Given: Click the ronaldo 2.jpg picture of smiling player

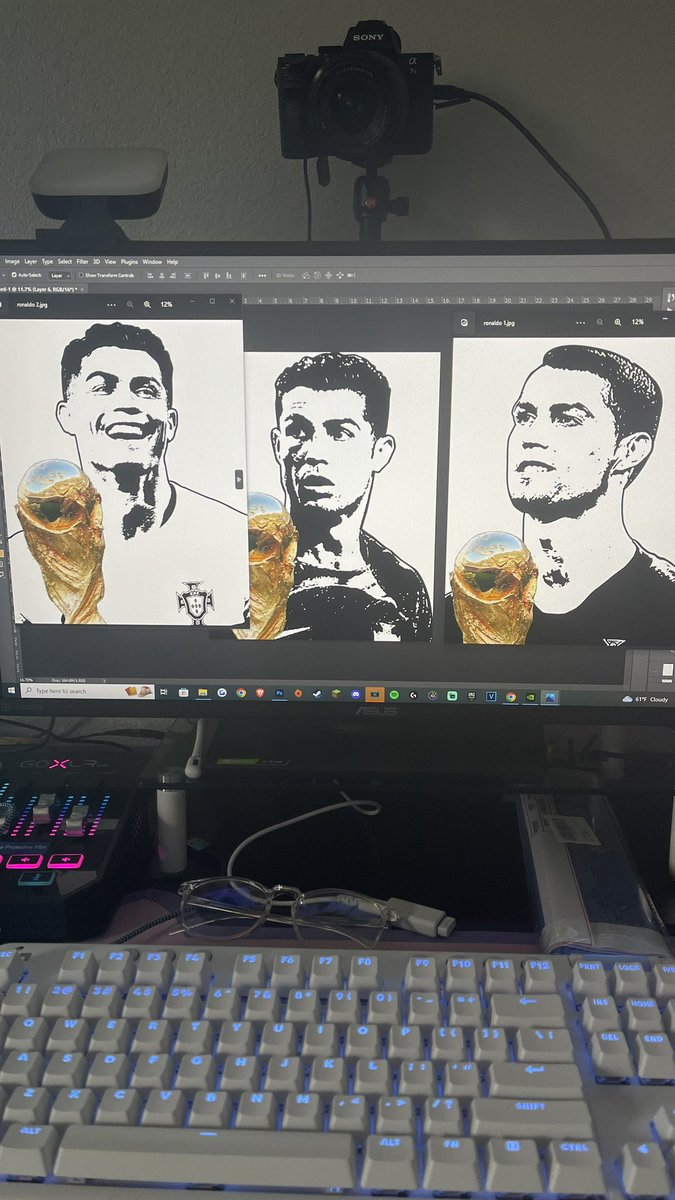Looking at the screenshot, I should (x=122, y=472).
